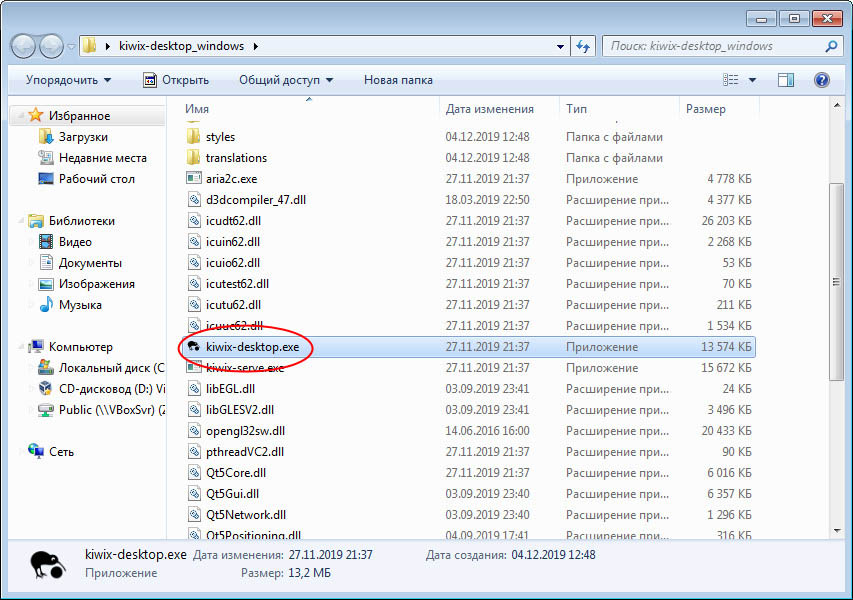The width and height of the screenshot is (853, 600).
Task: Click the scrollbar down arrow
Action: pos(836,530)
